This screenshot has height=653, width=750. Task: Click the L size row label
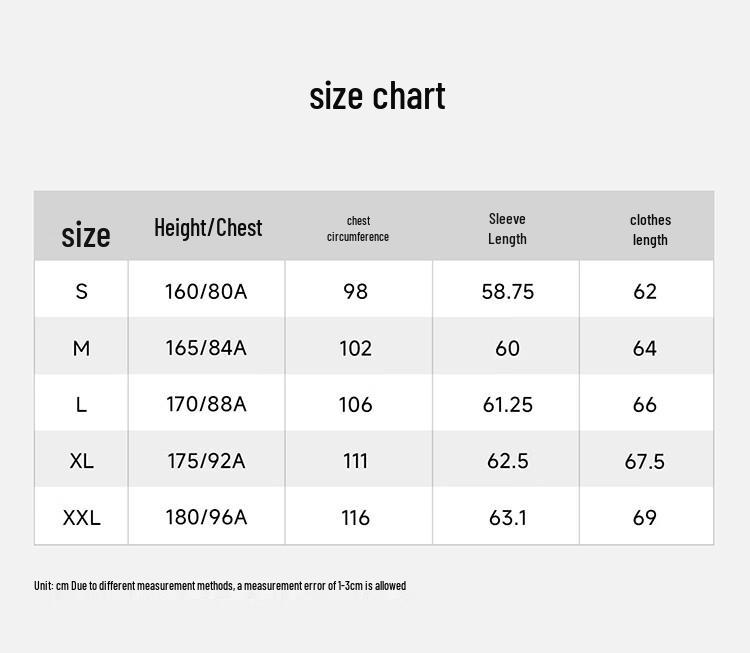coord(81,405)
